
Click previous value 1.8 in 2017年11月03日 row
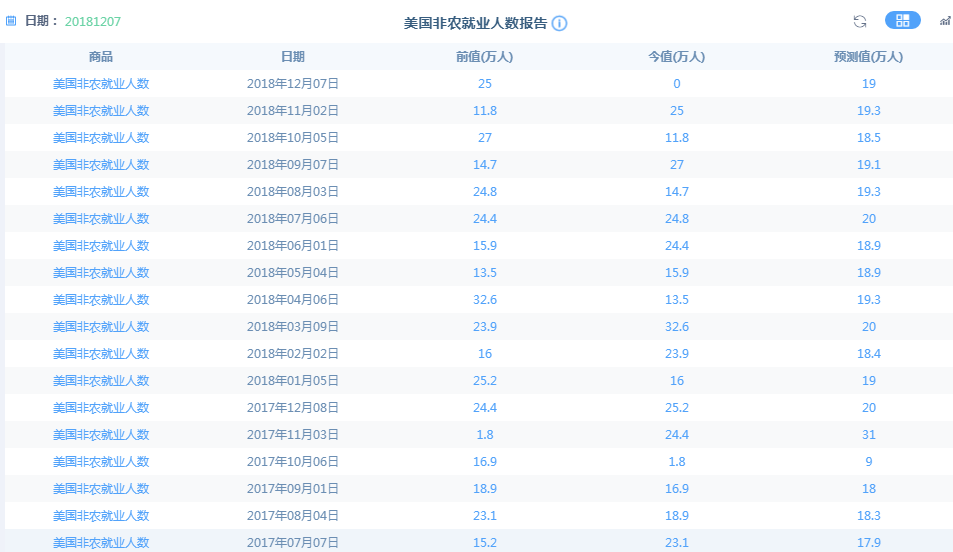click(484, 435)
